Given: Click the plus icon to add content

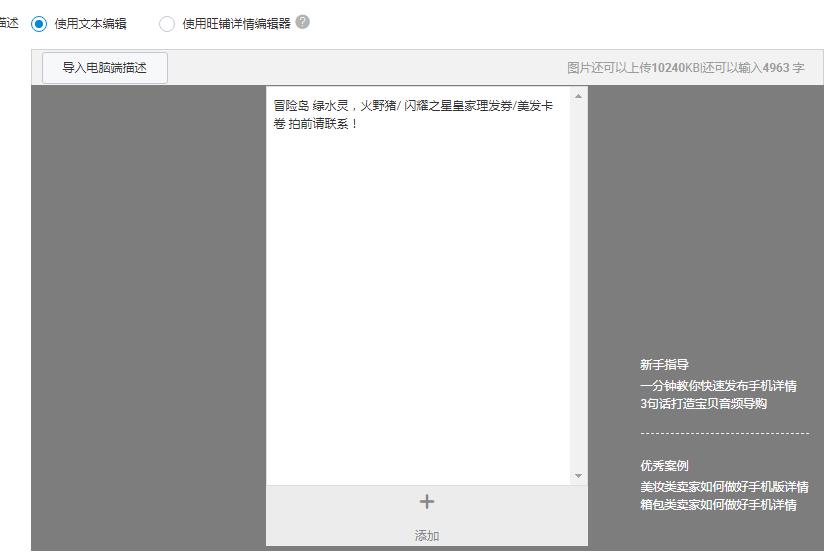Looking at the screenshot, I should [427, 502].
